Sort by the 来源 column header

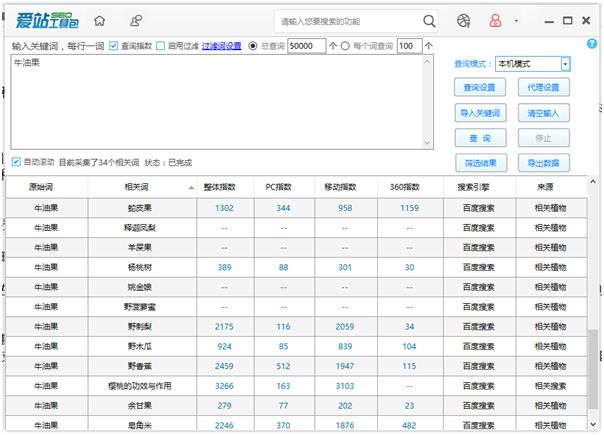point(551,187)
